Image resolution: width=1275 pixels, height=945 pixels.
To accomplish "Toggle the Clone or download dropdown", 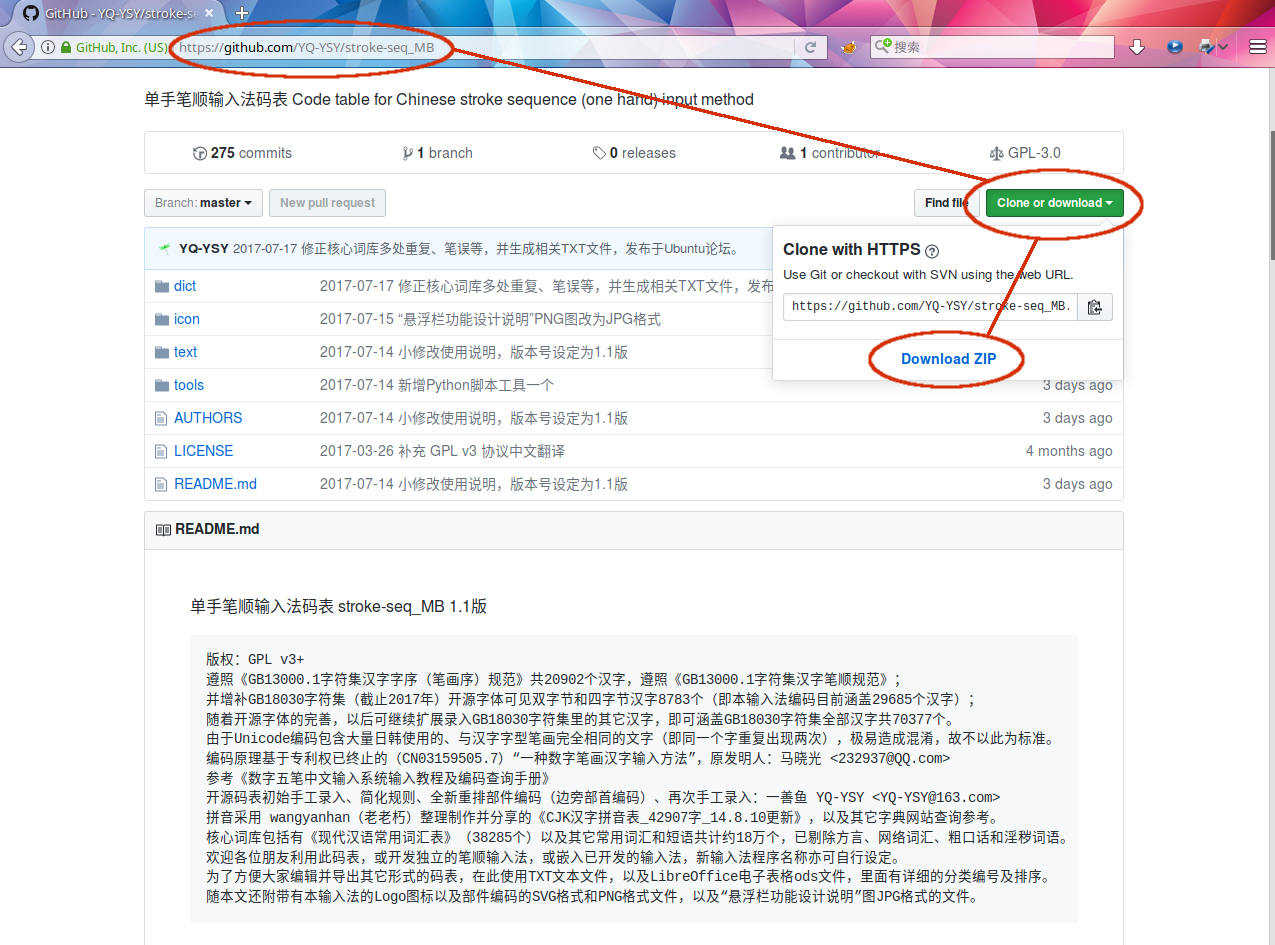I will pyautogui.click(x=1054, y=203).
